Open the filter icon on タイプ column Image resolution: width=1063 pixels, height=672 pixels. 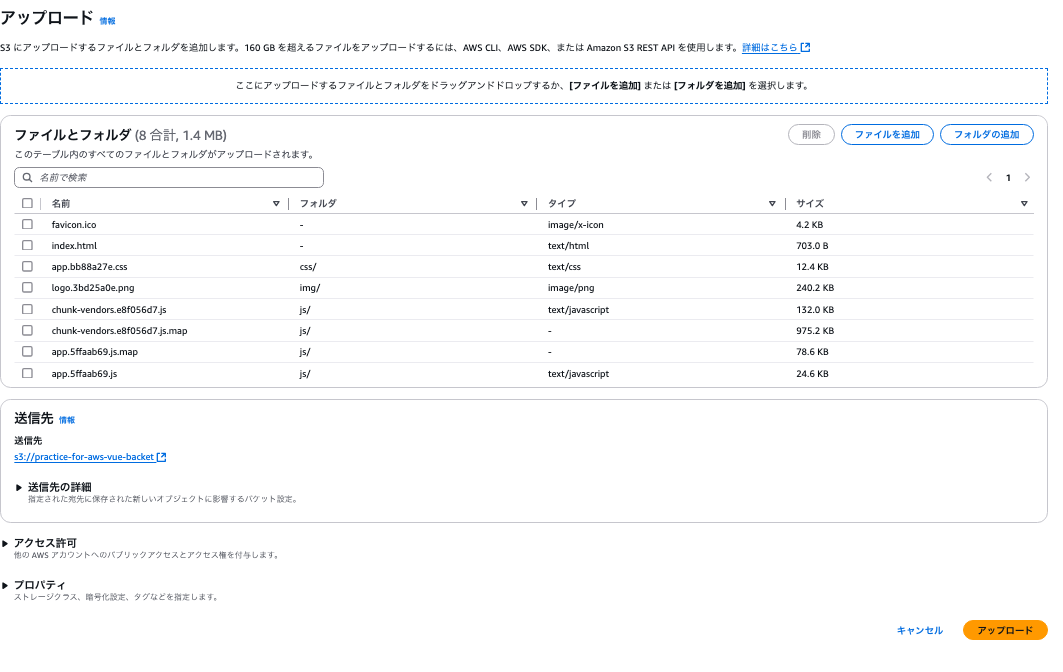click(772, 203)
